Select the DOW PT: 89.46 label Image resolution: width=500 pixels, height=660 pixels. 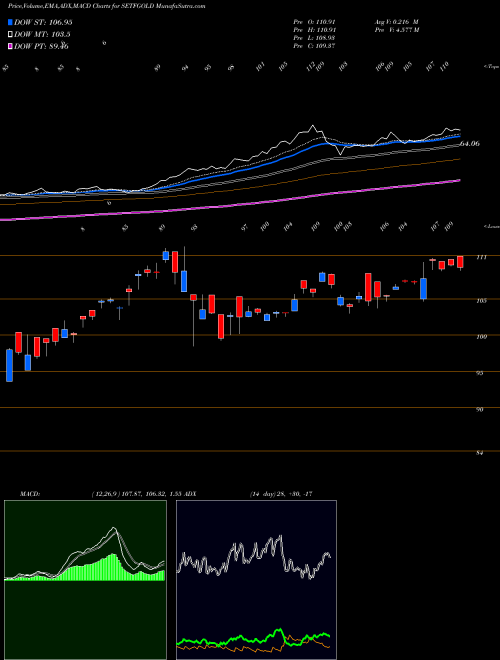click(41, 46)
